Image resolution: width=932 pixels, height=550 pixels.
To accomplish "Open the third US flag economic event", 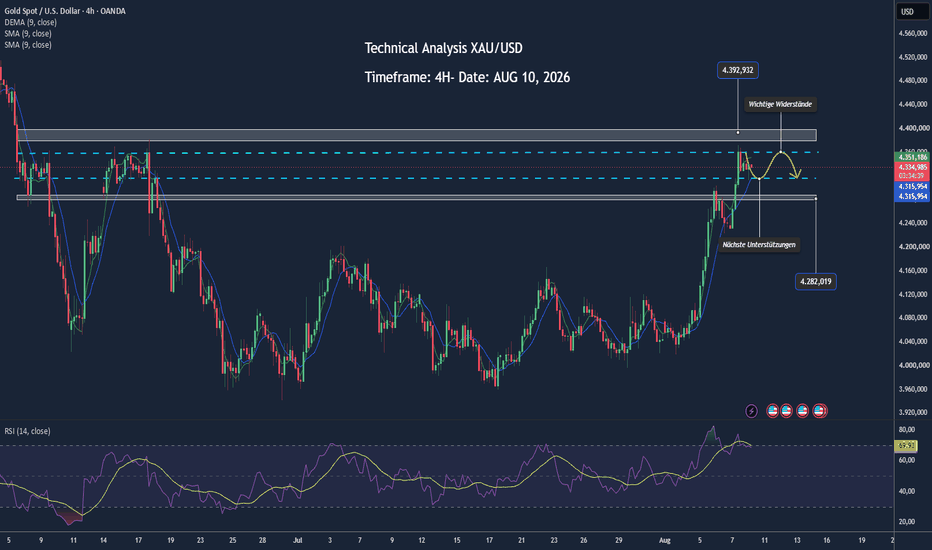I will point(802,411).
